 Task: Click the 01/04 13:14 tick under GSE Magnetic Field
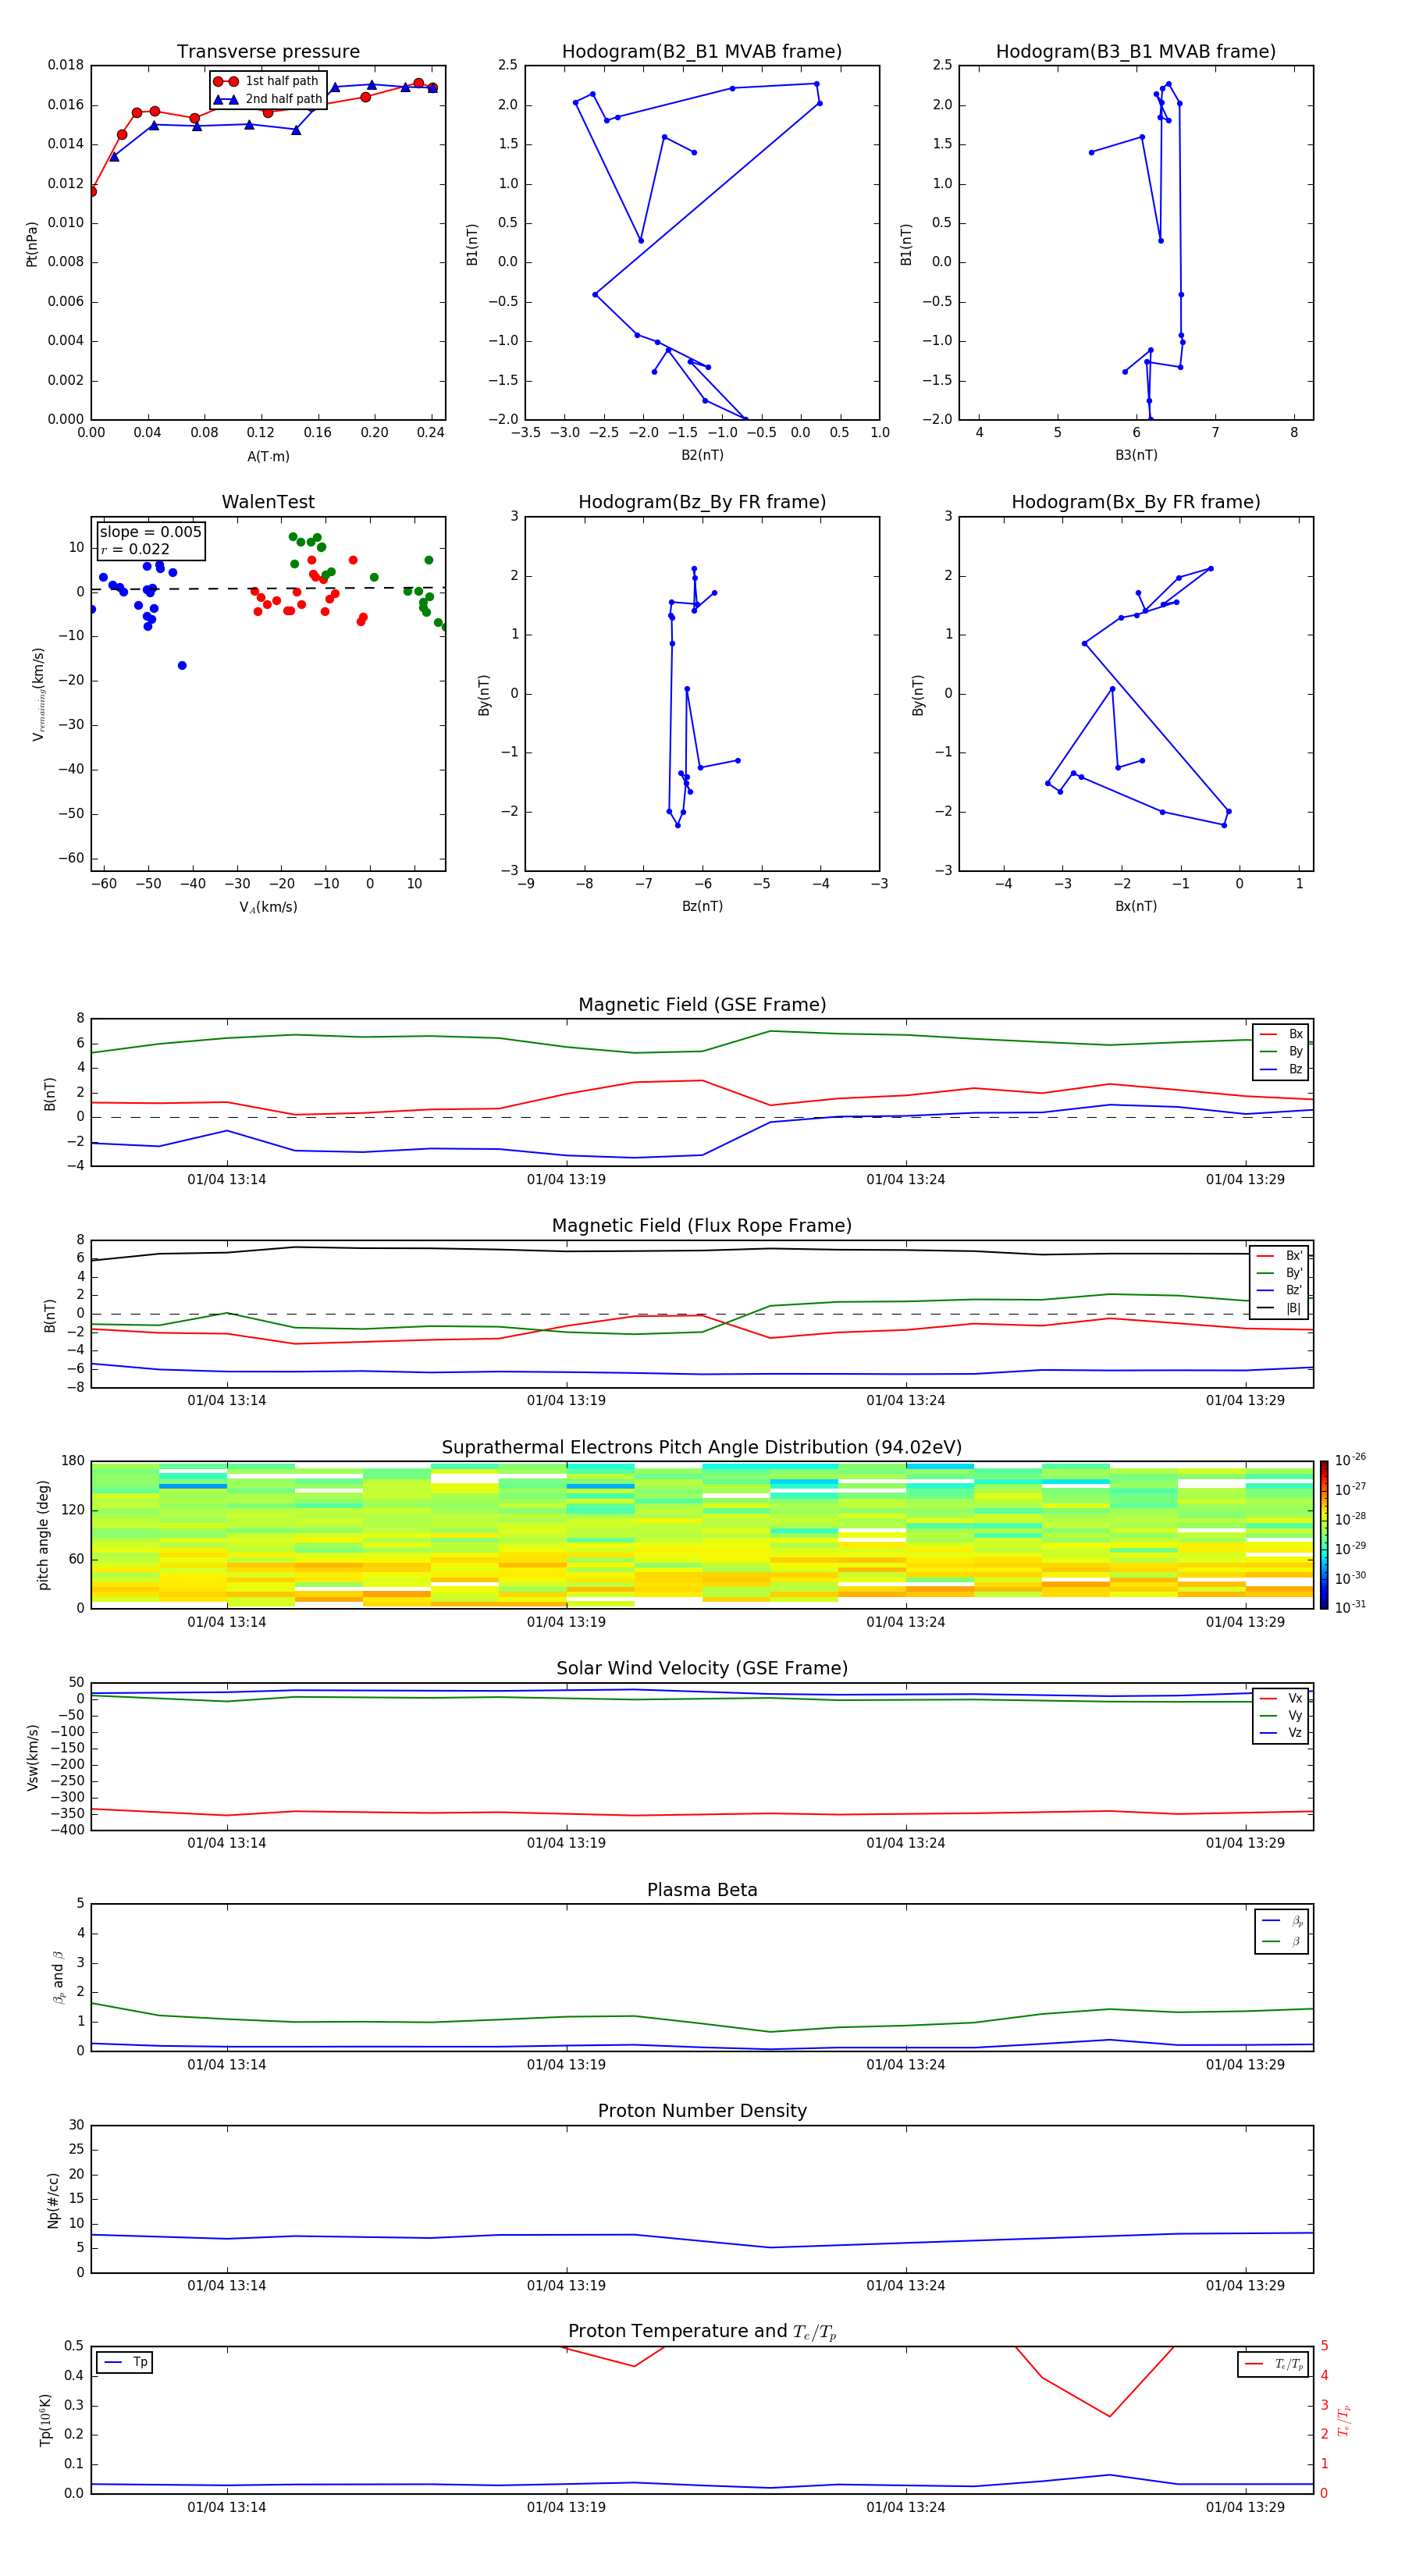[x=227, y=1180]
